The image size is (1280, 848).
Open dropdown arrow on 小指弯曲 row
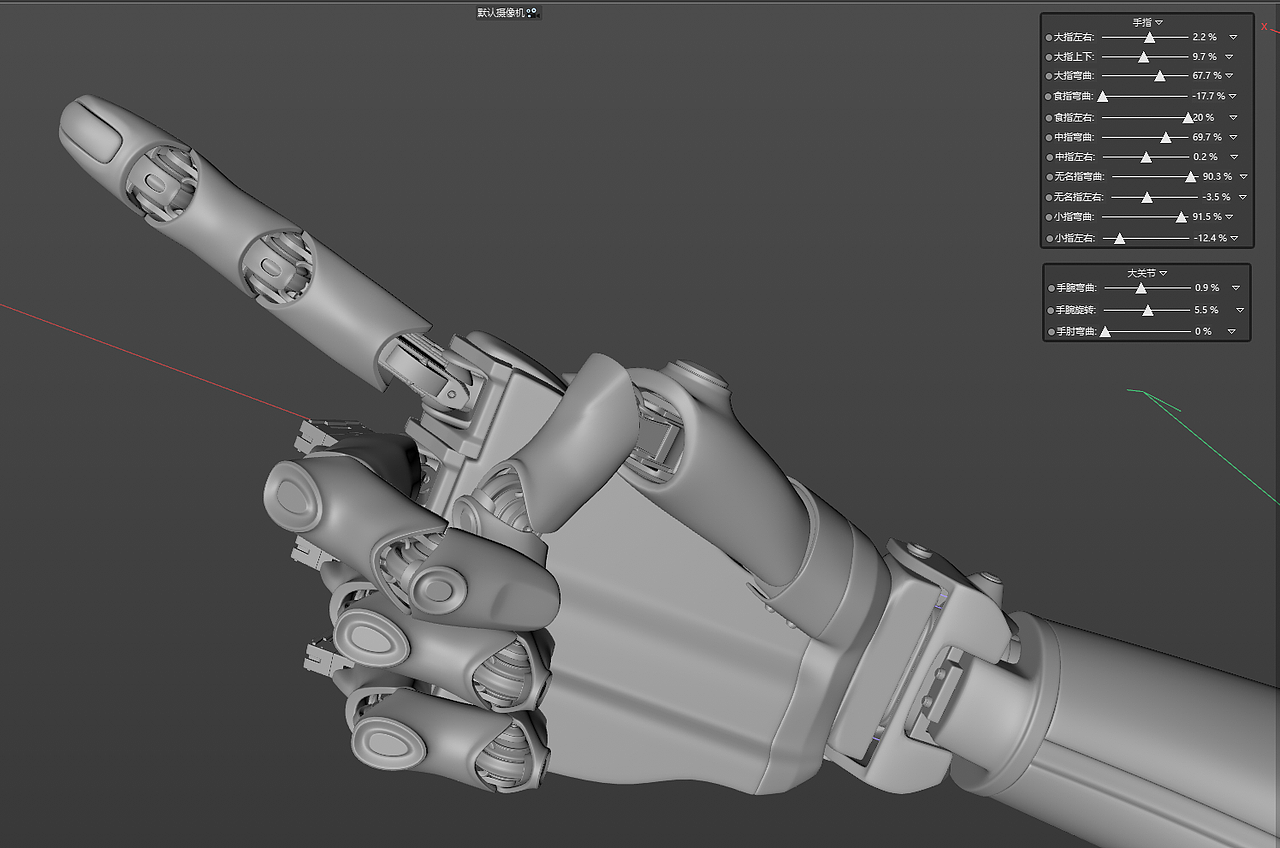point(1230,217)
